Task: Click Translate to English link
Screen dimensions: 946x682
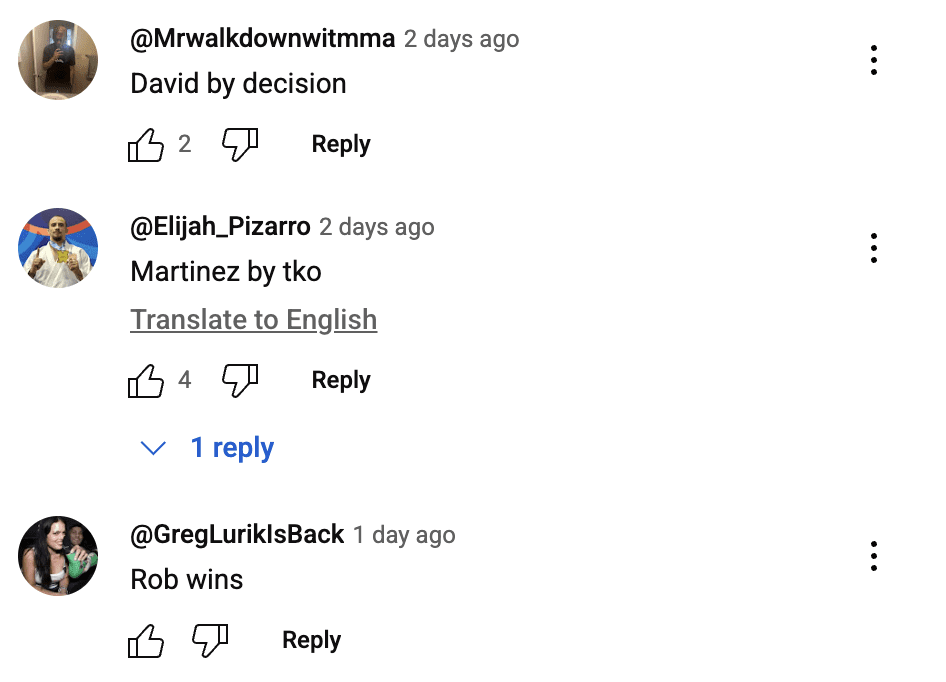Action: (254, 320)
